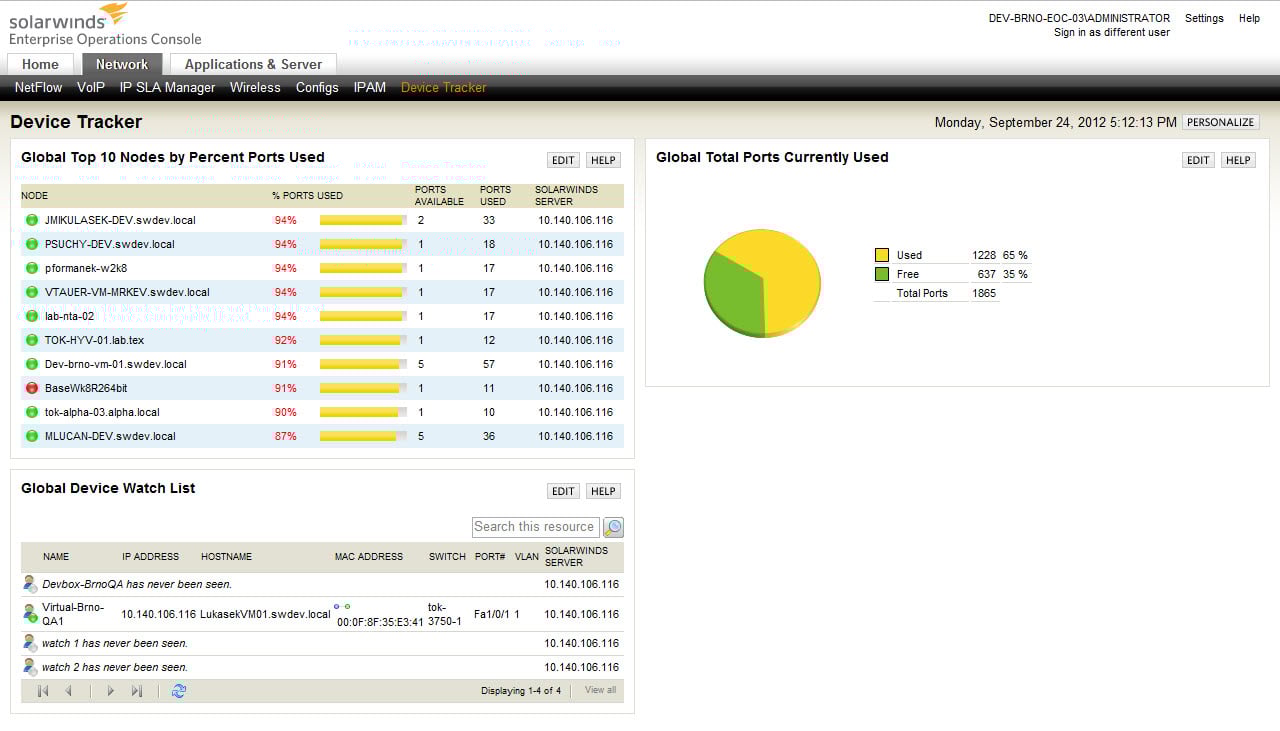Go to previous page of watch list
1280x731 pixels.
[68, 691]
